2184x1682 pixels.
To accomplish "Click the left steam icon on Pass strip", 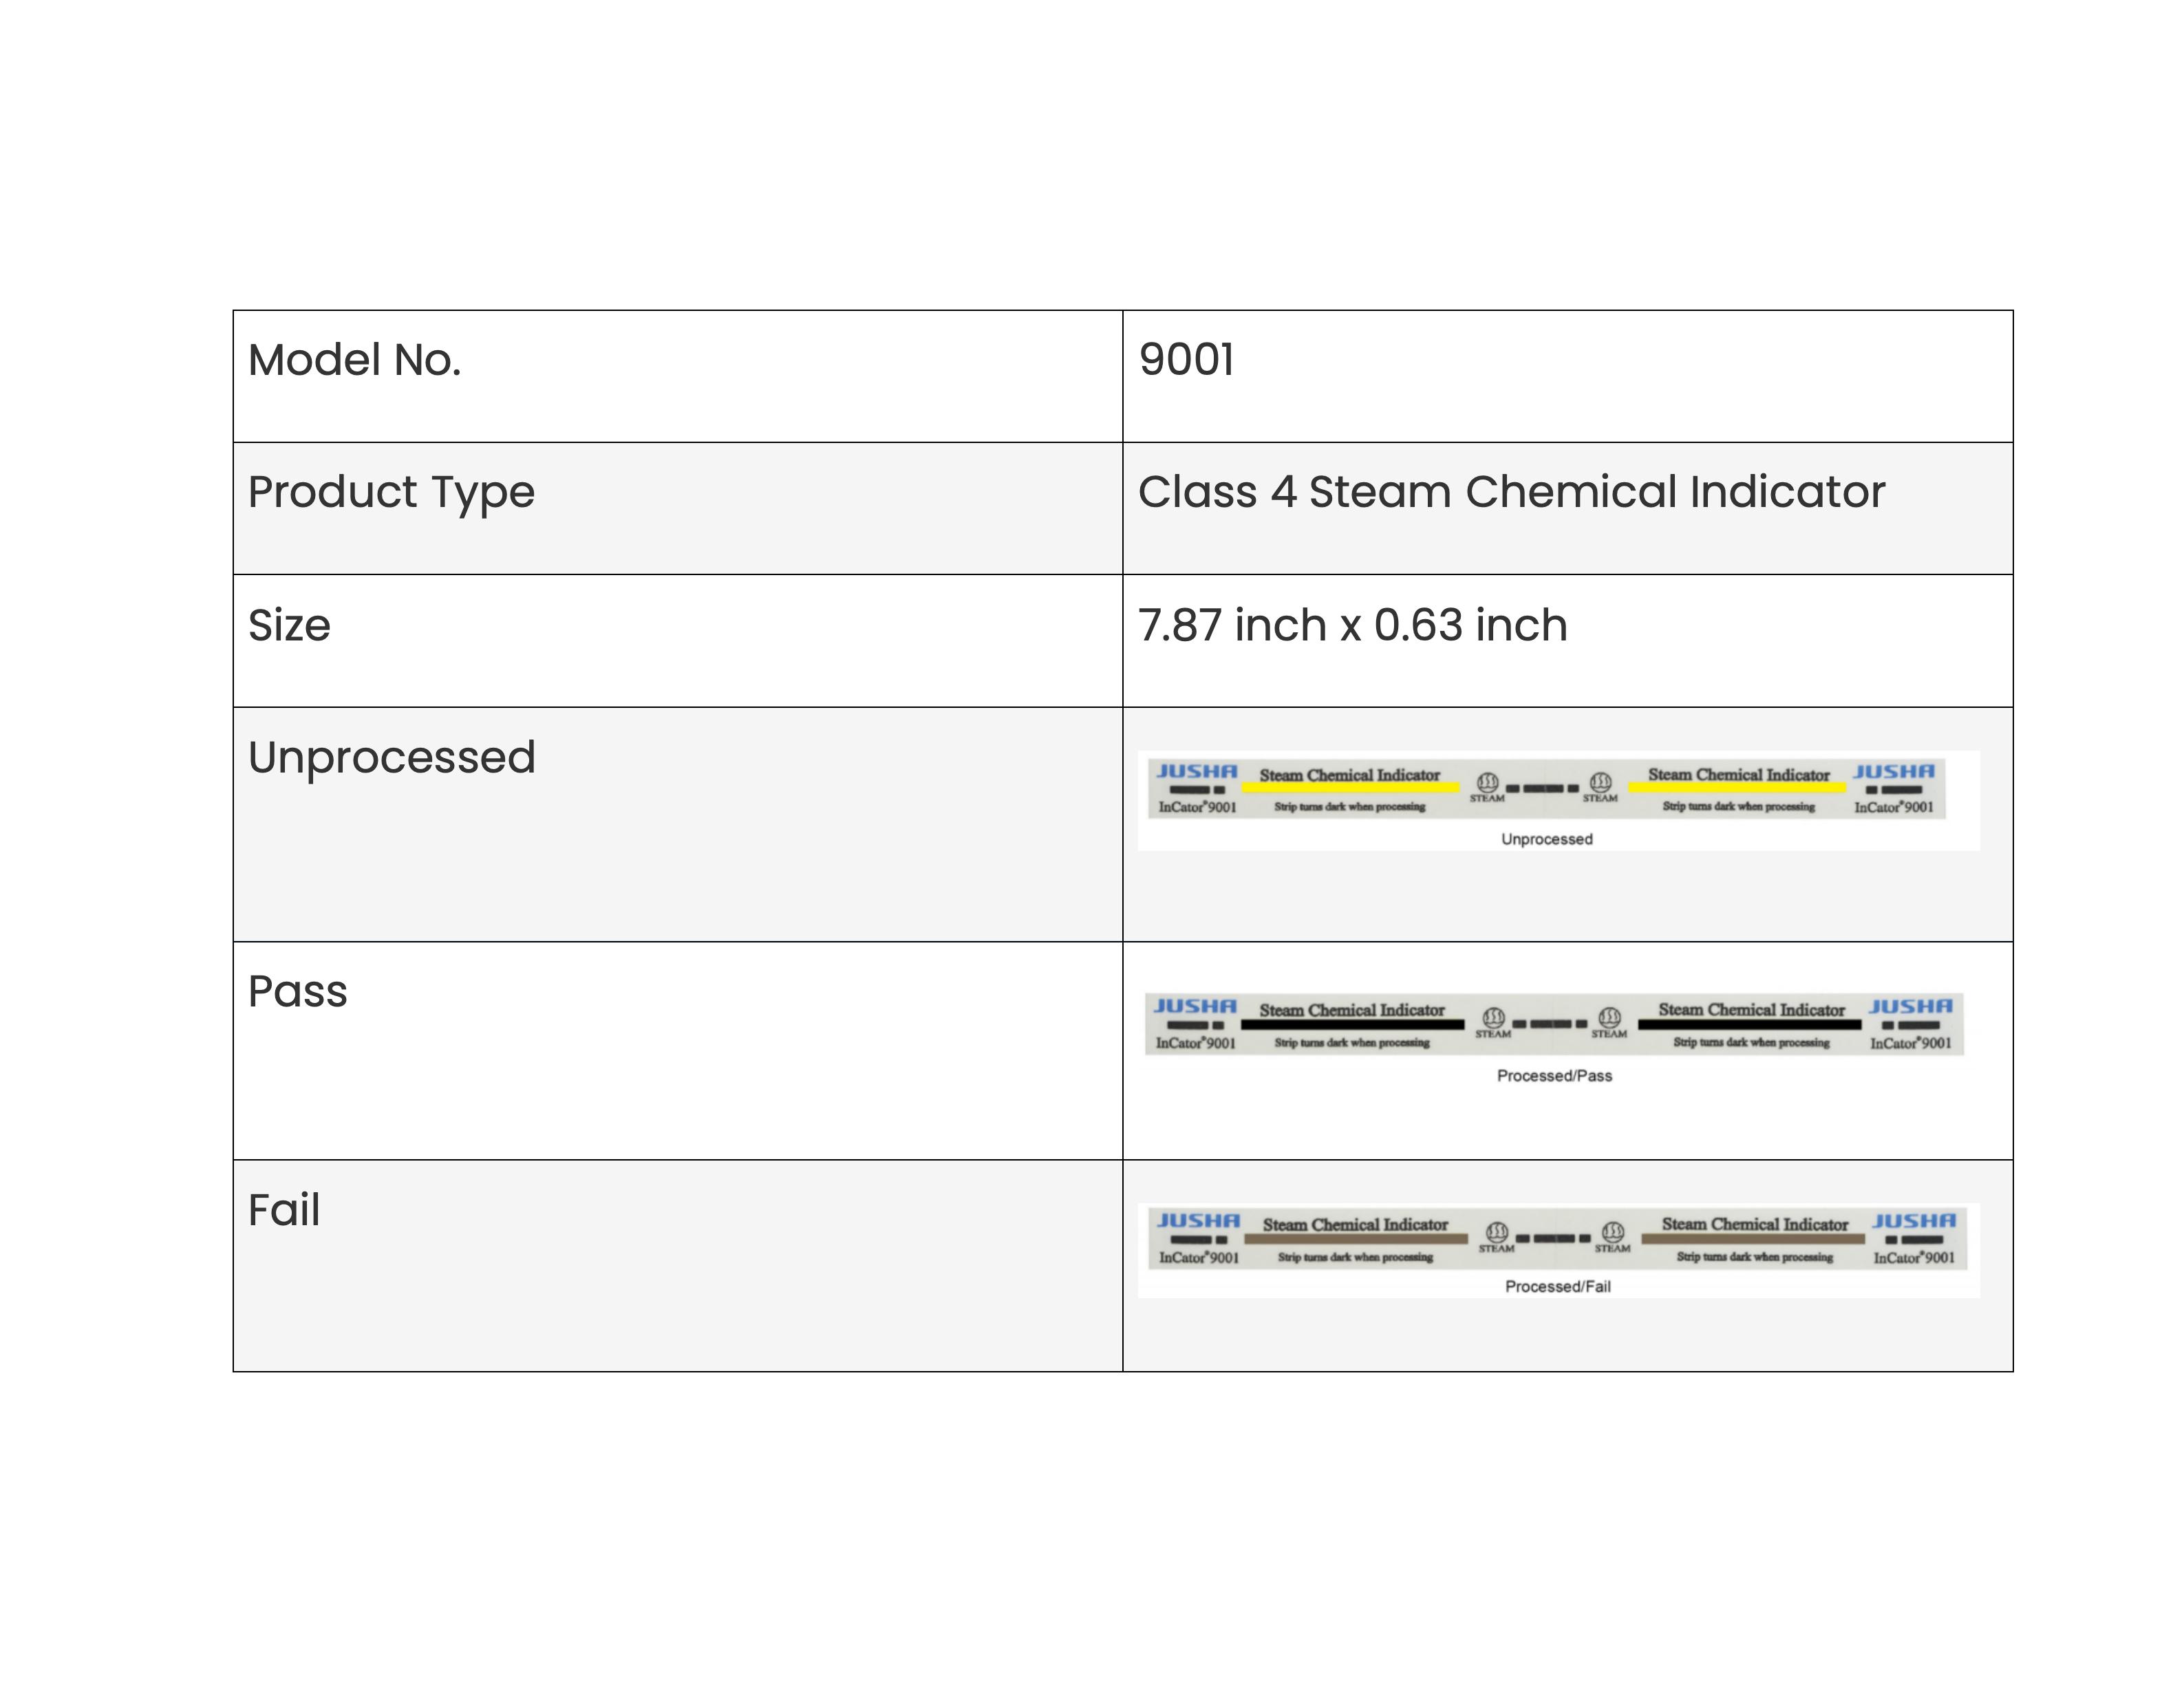I will (1493, 1018).
